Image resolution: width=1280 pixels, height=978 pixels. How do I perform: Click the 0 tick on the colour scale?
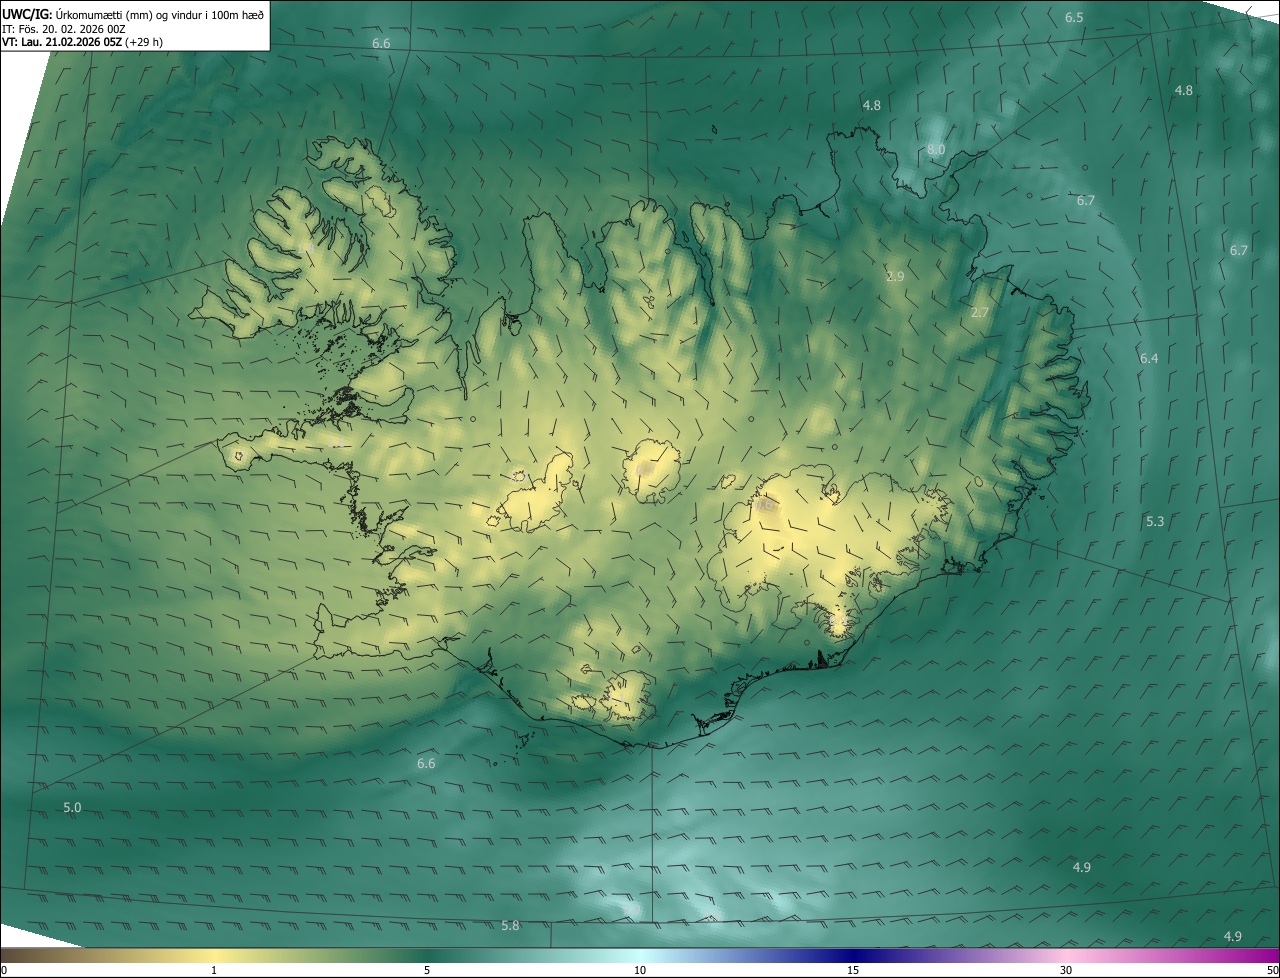4,970
